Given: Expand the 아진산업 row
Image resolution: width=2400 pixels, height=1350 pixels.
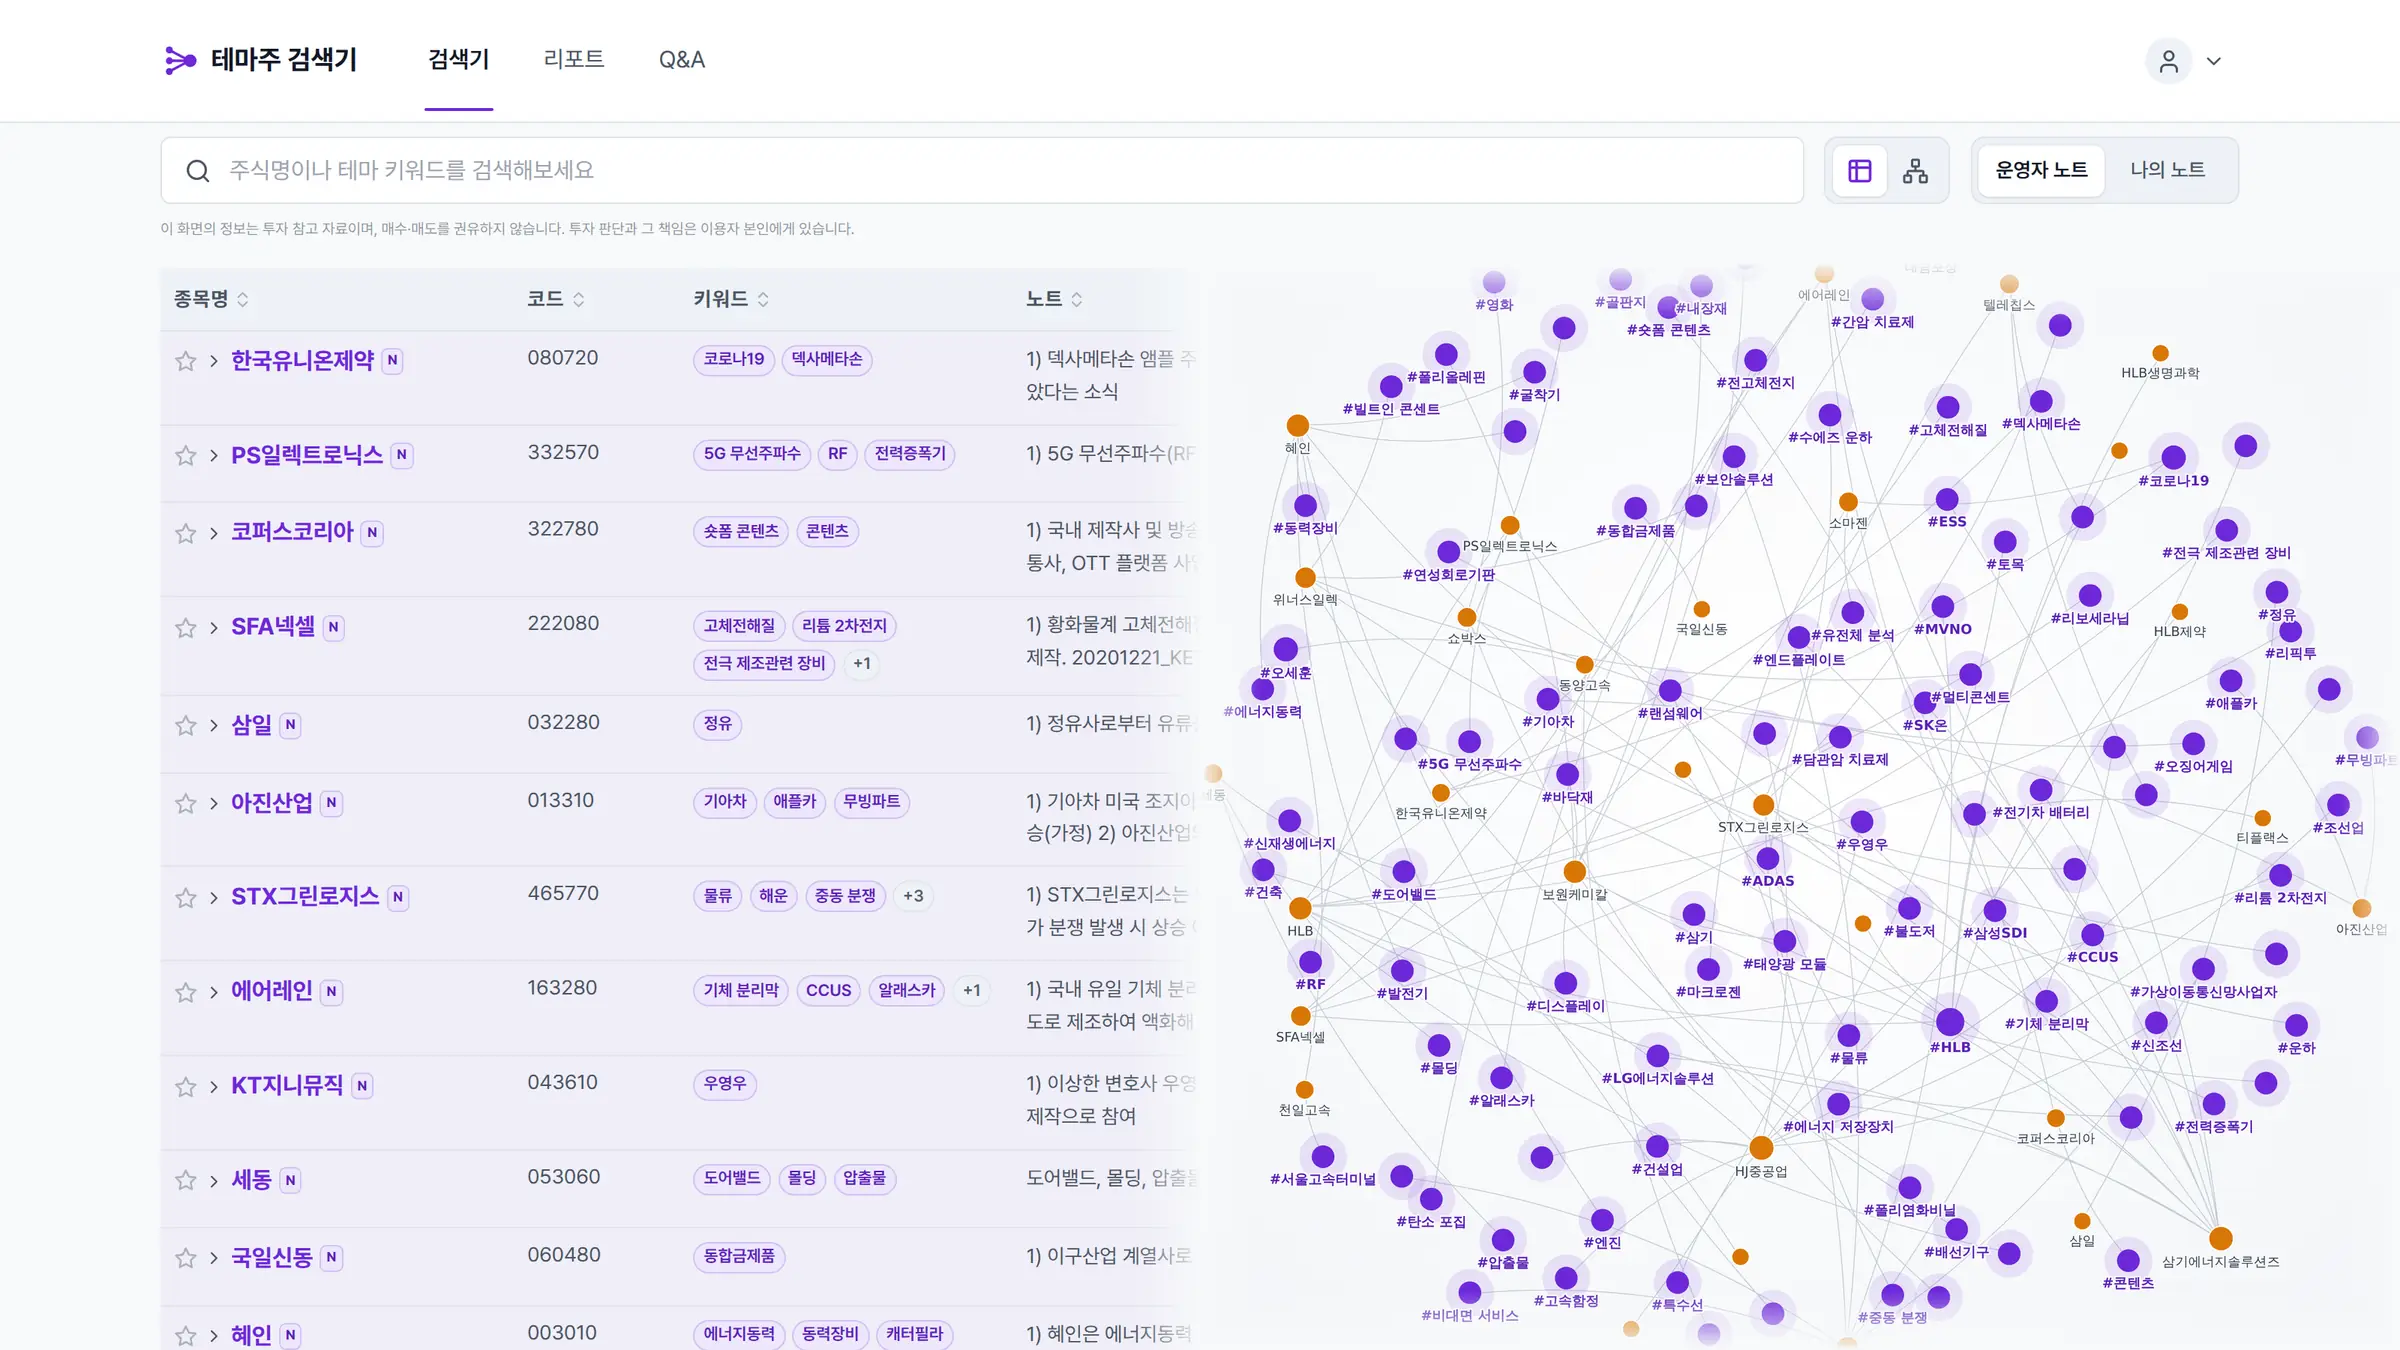Looking at the screenshot, I should (x=214, y=804).
